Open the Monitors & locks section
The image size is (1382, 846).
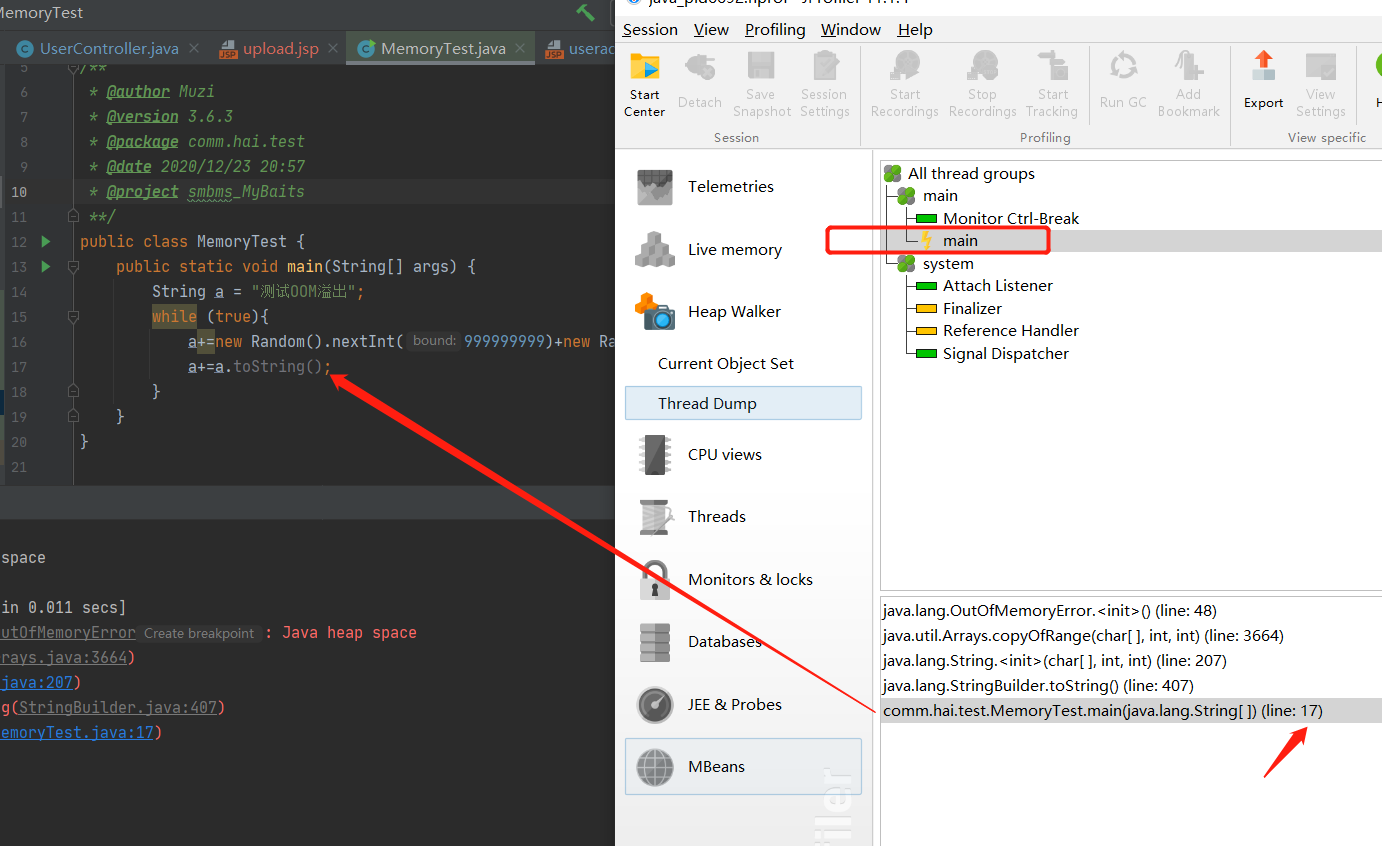point(742,579)
